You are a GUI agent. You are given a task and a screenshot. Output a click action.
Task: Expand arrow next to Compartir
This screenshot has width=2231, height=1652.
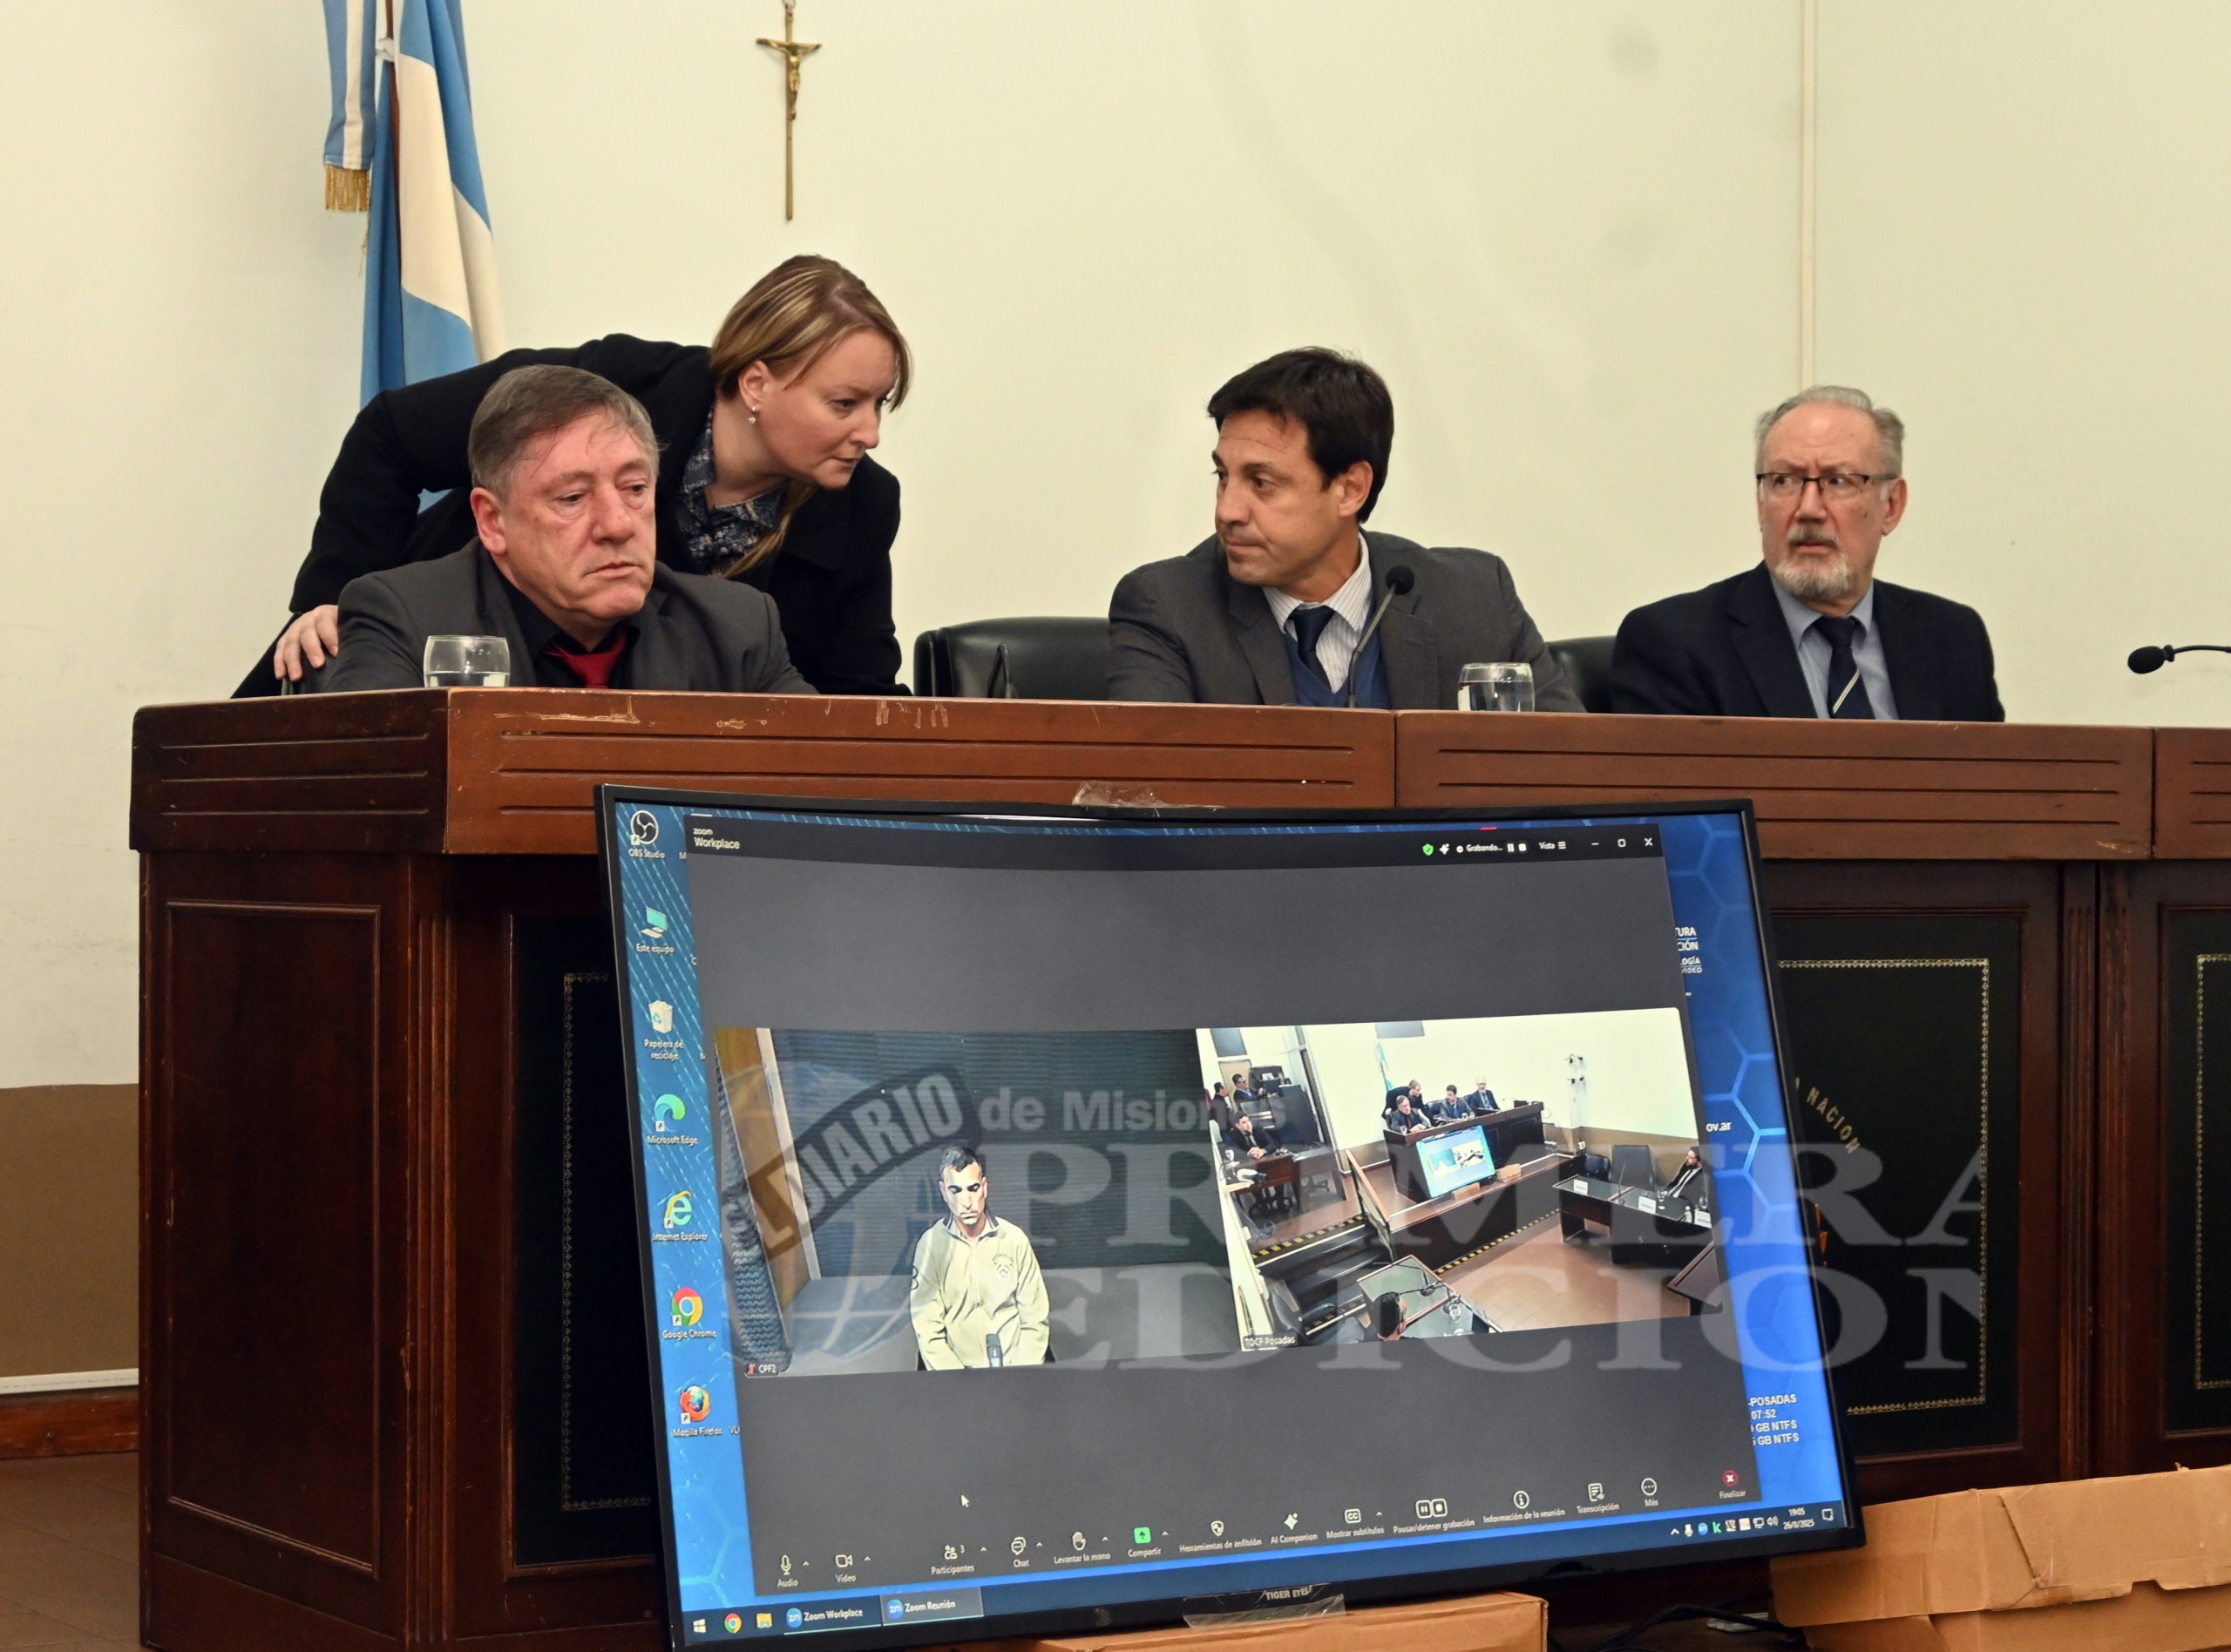pyautogui.click(x=1165, y=1533)
